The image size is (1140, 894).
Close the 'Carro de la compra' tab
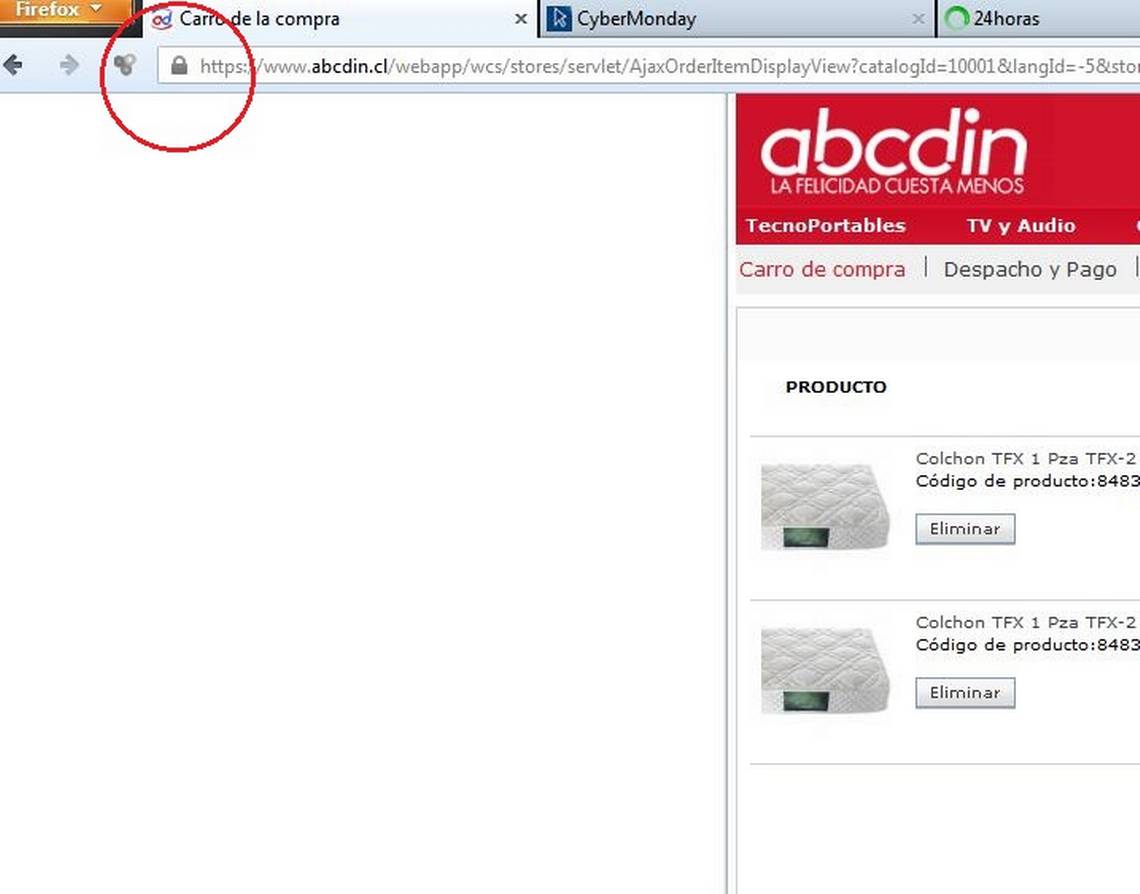pyautogui.click(x=521, y=20)
